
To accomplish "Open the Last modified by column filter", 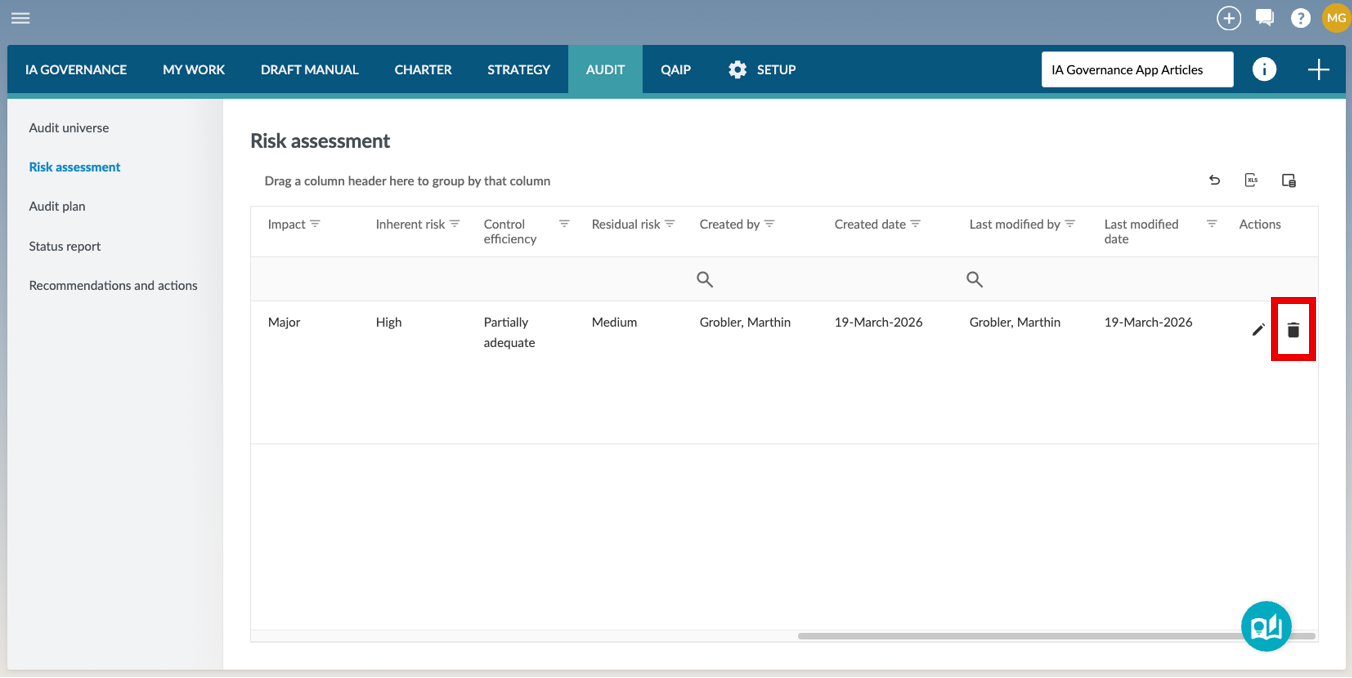I will (1070, 224).
